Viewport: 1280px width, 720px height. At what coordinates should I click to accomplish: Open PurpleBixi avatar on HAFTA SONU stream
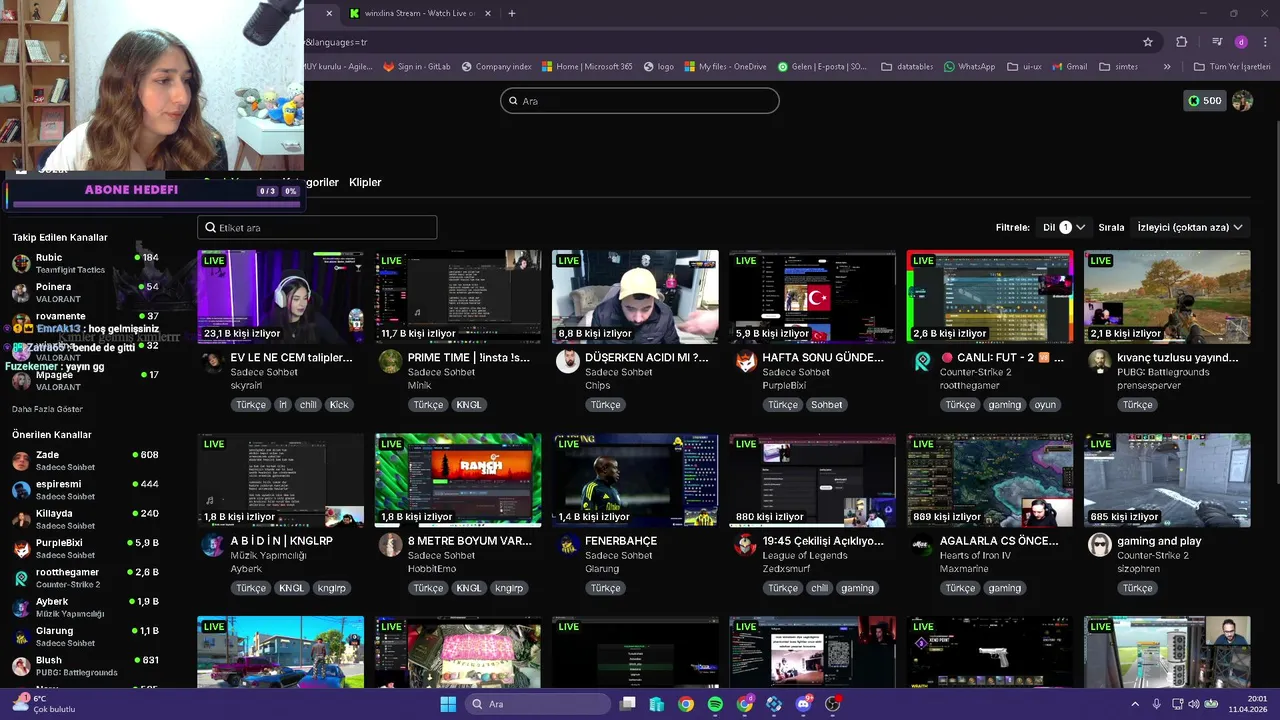coord(745,362)
